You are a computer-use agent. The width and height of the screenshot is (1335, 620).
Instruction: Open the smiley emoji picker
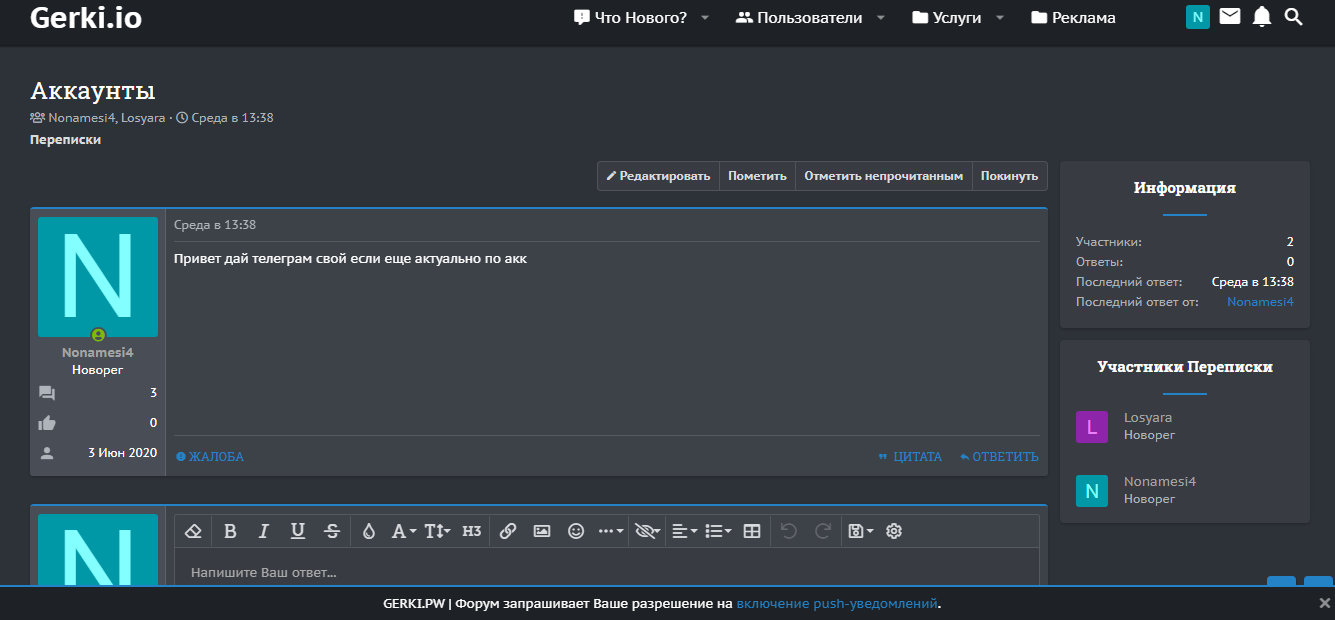coord(576,531)
